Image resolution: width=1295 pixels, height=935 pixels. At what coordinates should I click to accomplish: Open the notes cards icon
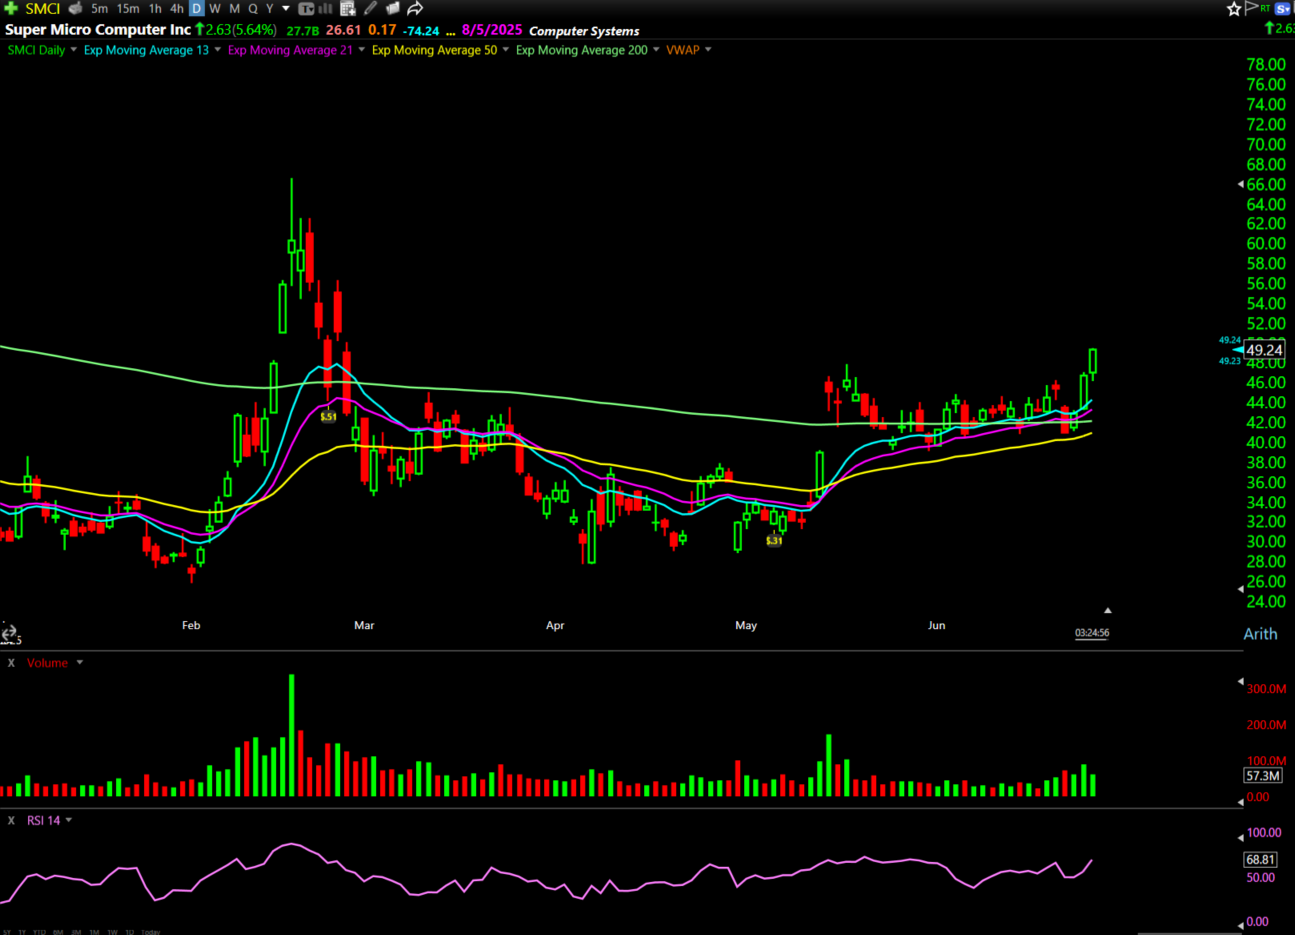393,8
